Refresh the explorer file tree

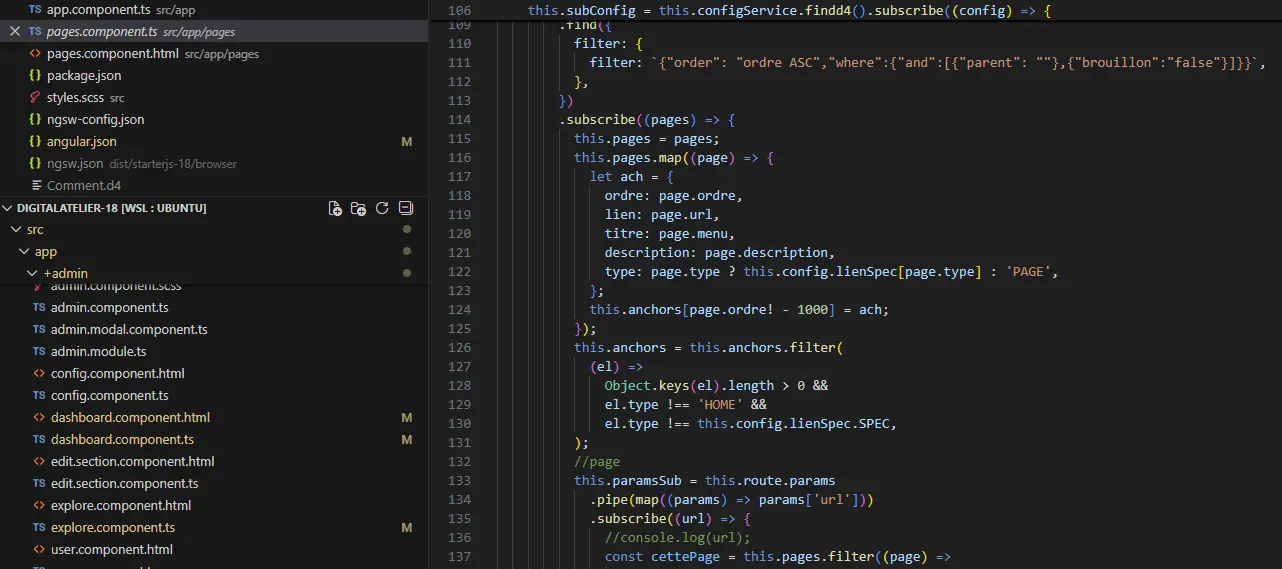click(382, 208)
